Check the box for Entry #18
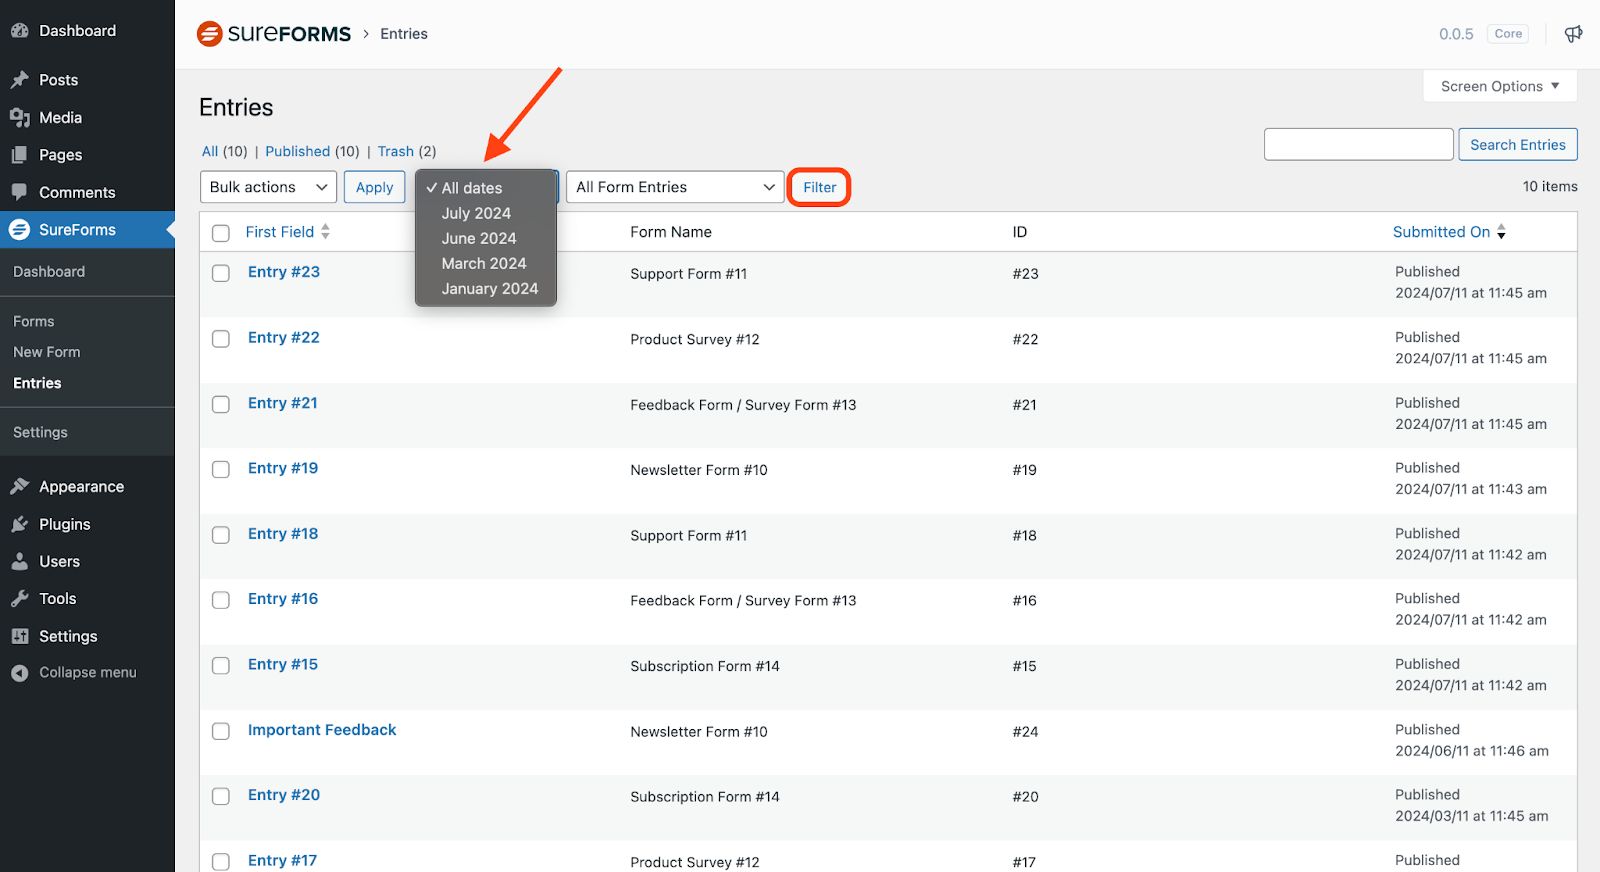This screenshot has height=872, width=1600. coord(221,535)
